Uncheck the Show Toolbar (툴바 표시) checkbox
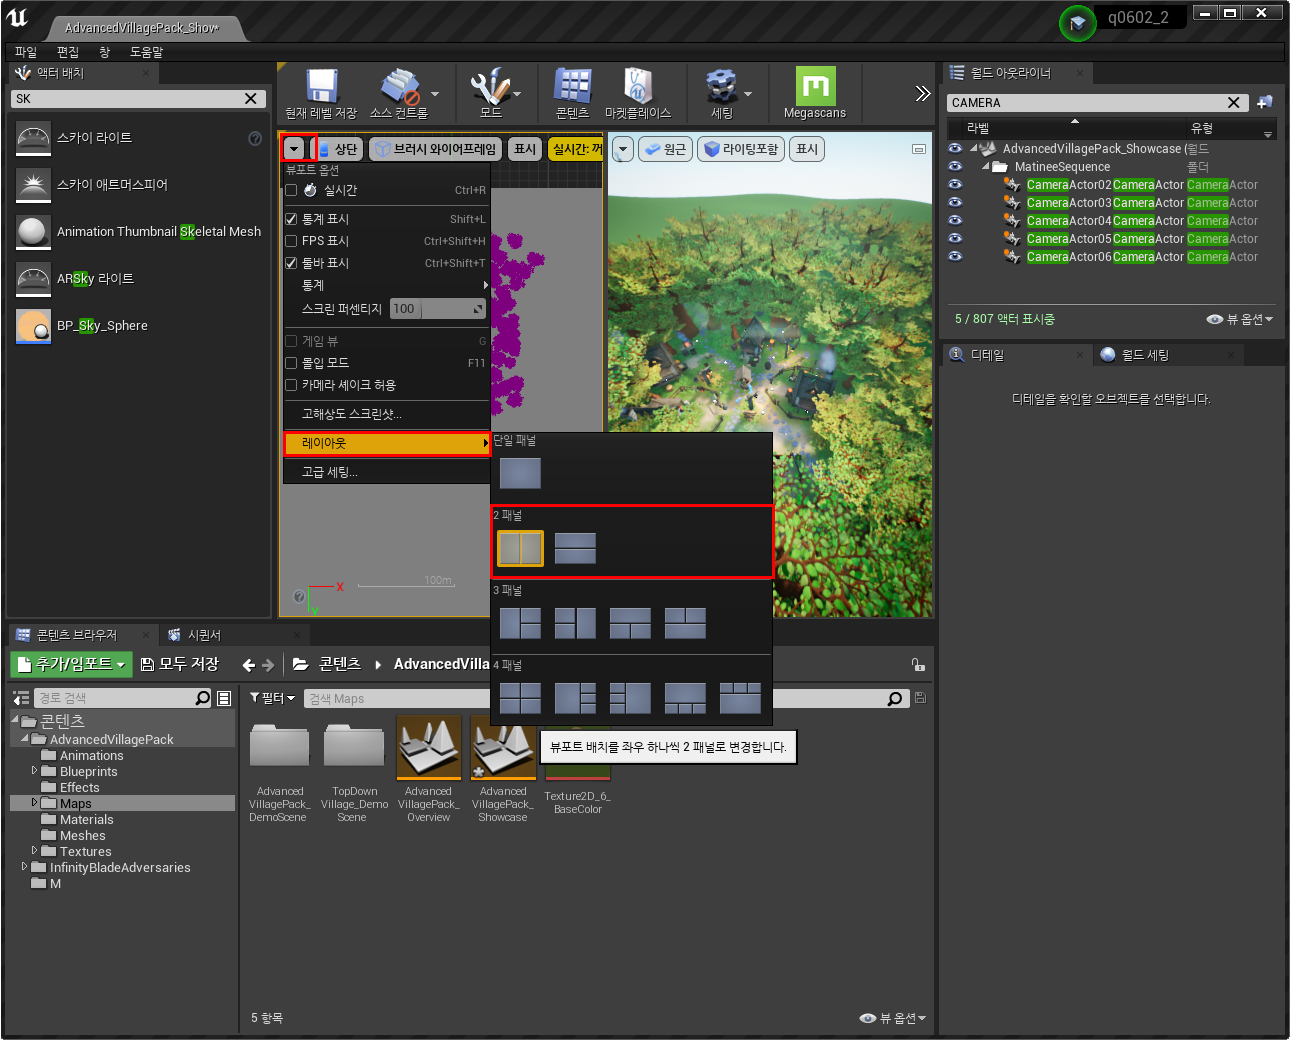The width and height of the screenshot is (1290, 1040). pyautogui.click(x=291, y=263)
